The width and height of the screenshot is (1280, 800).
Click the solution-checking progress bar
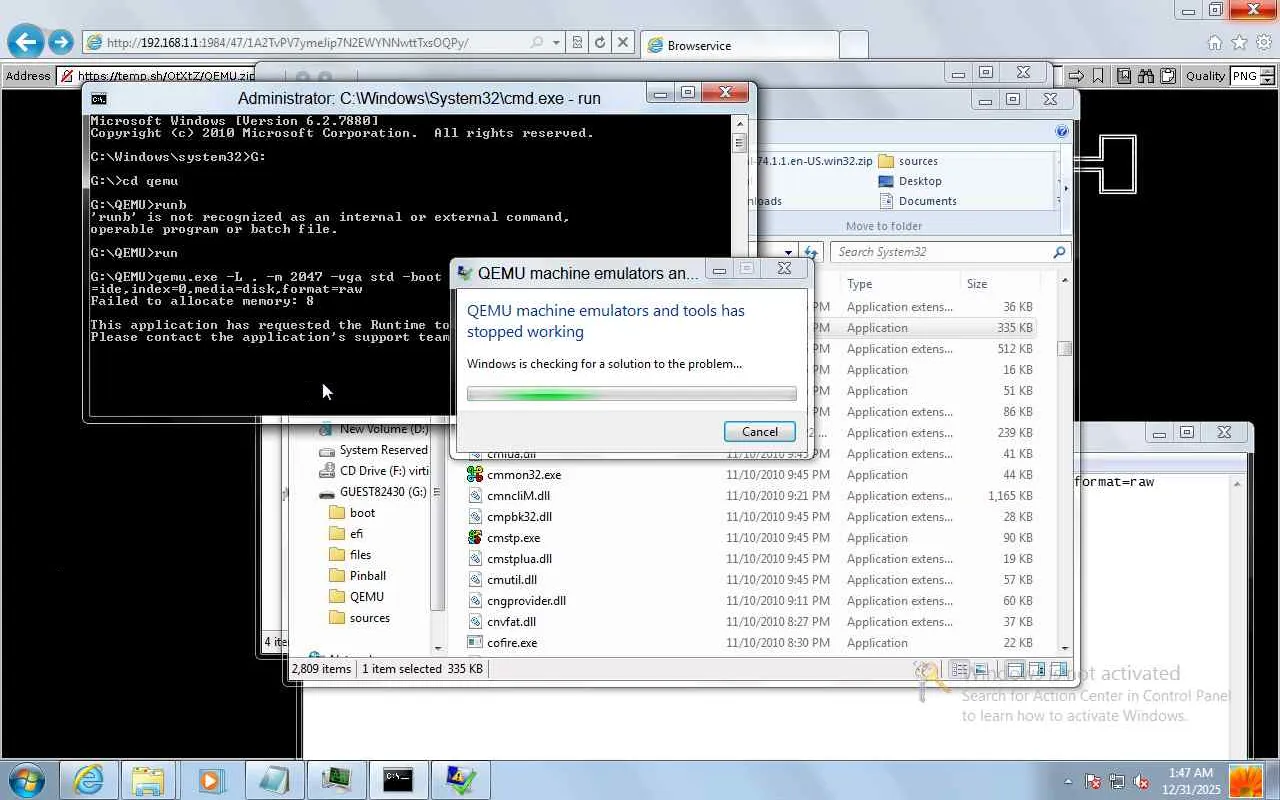(632, 394)
